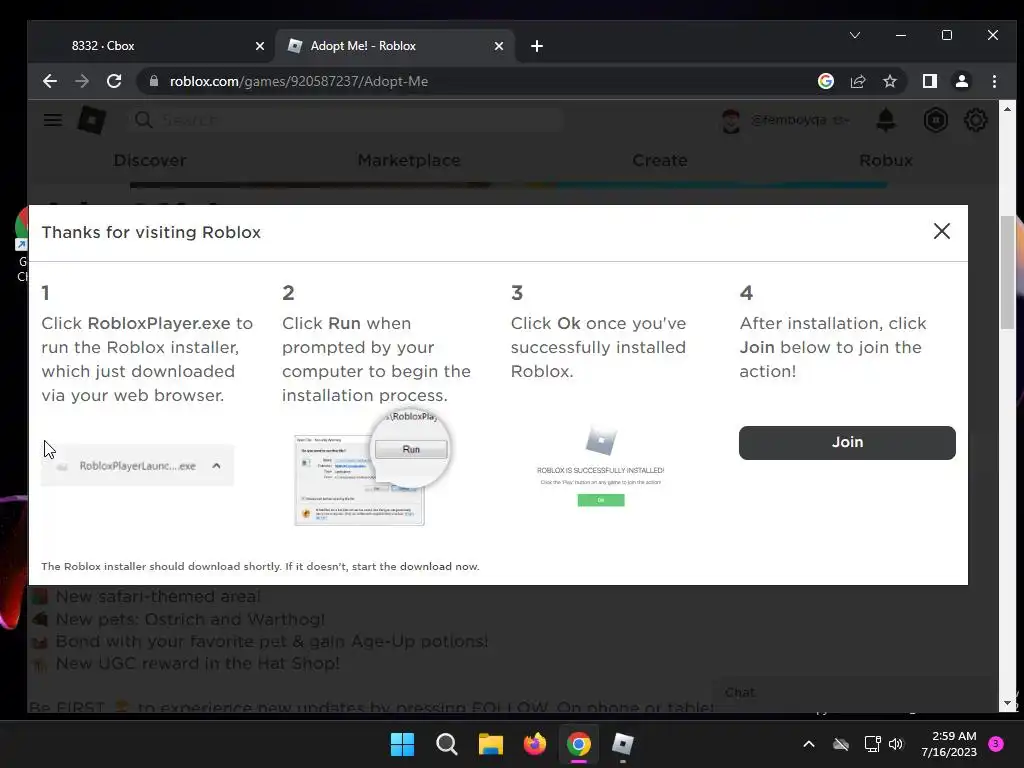Show hidden system tray icons
This screenshot has width=1024, height=768.
coord(808,744)
